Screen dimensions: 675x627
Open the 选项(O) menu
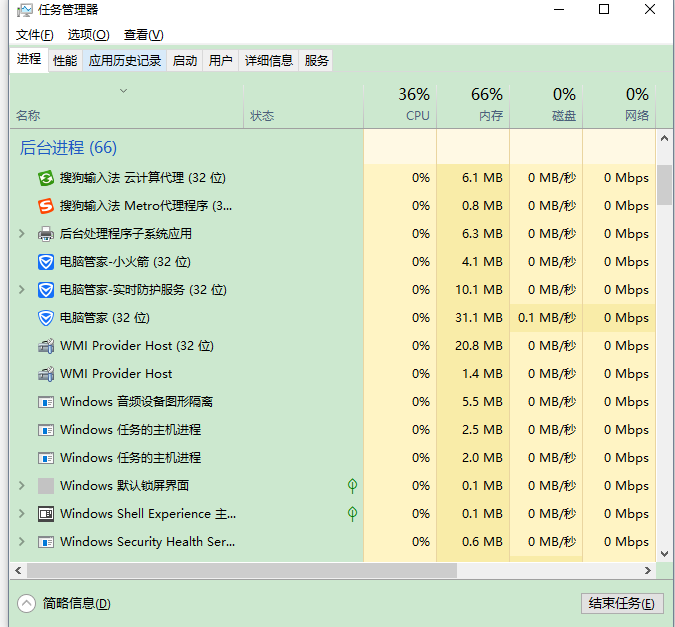tap(88, 34)
